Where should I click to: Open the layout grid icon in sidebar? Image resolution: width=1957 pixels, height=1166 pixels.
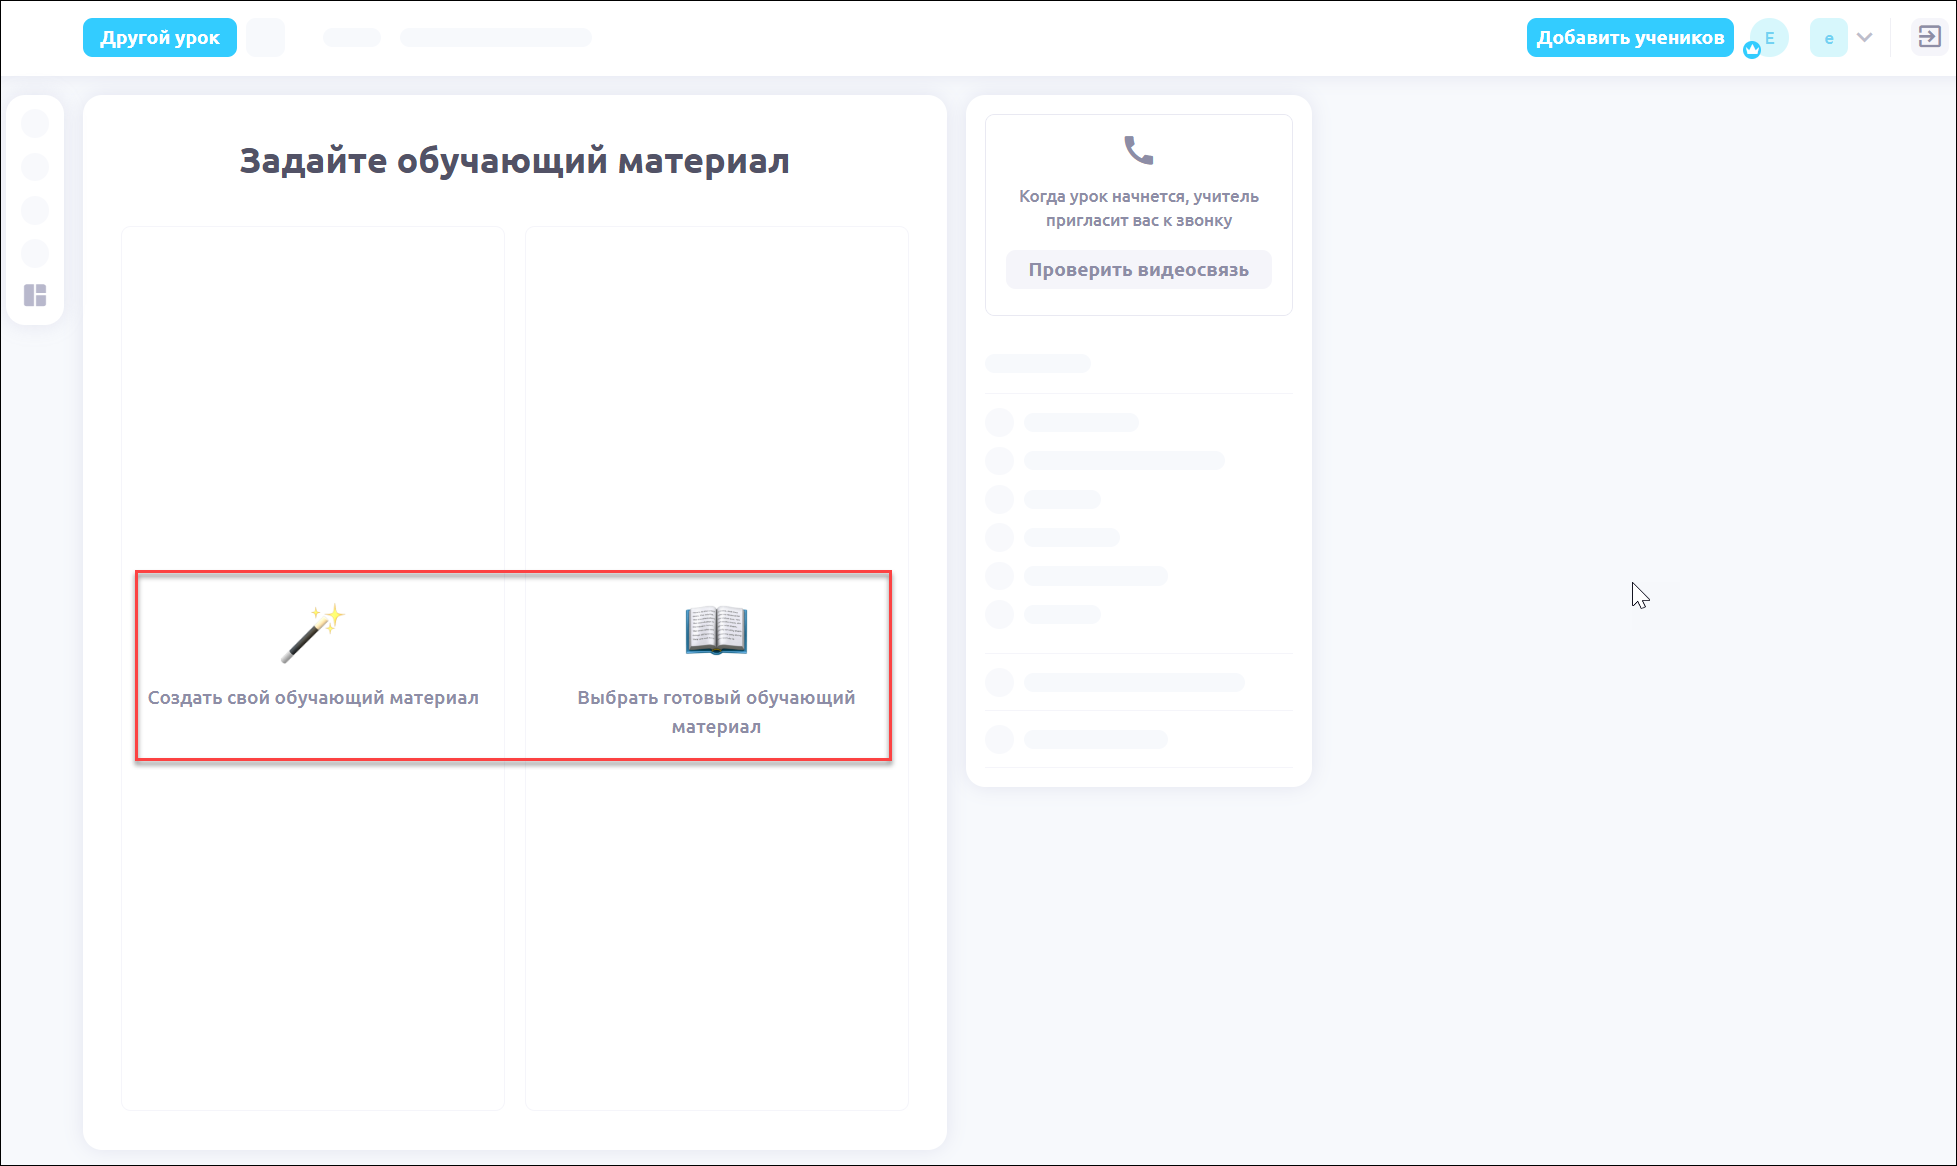click(35, 295)
